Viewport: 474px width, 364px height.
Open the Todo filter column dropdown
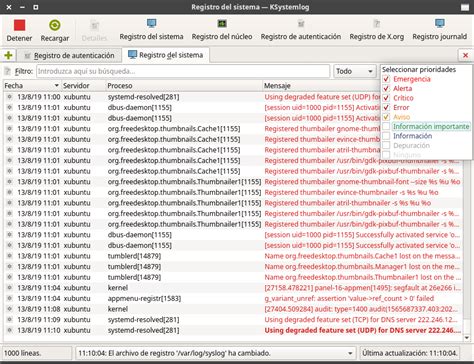tap(355, 71)
